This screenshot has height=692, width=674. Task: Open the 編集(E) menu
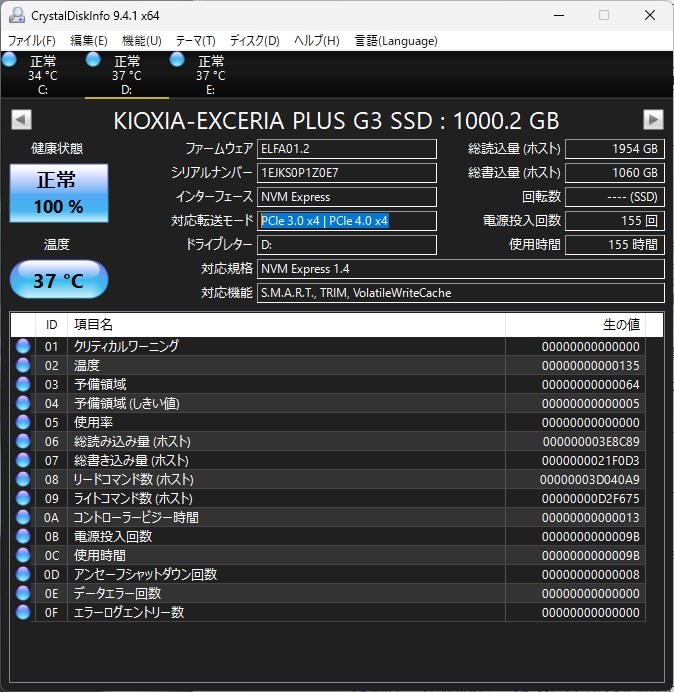89,41
